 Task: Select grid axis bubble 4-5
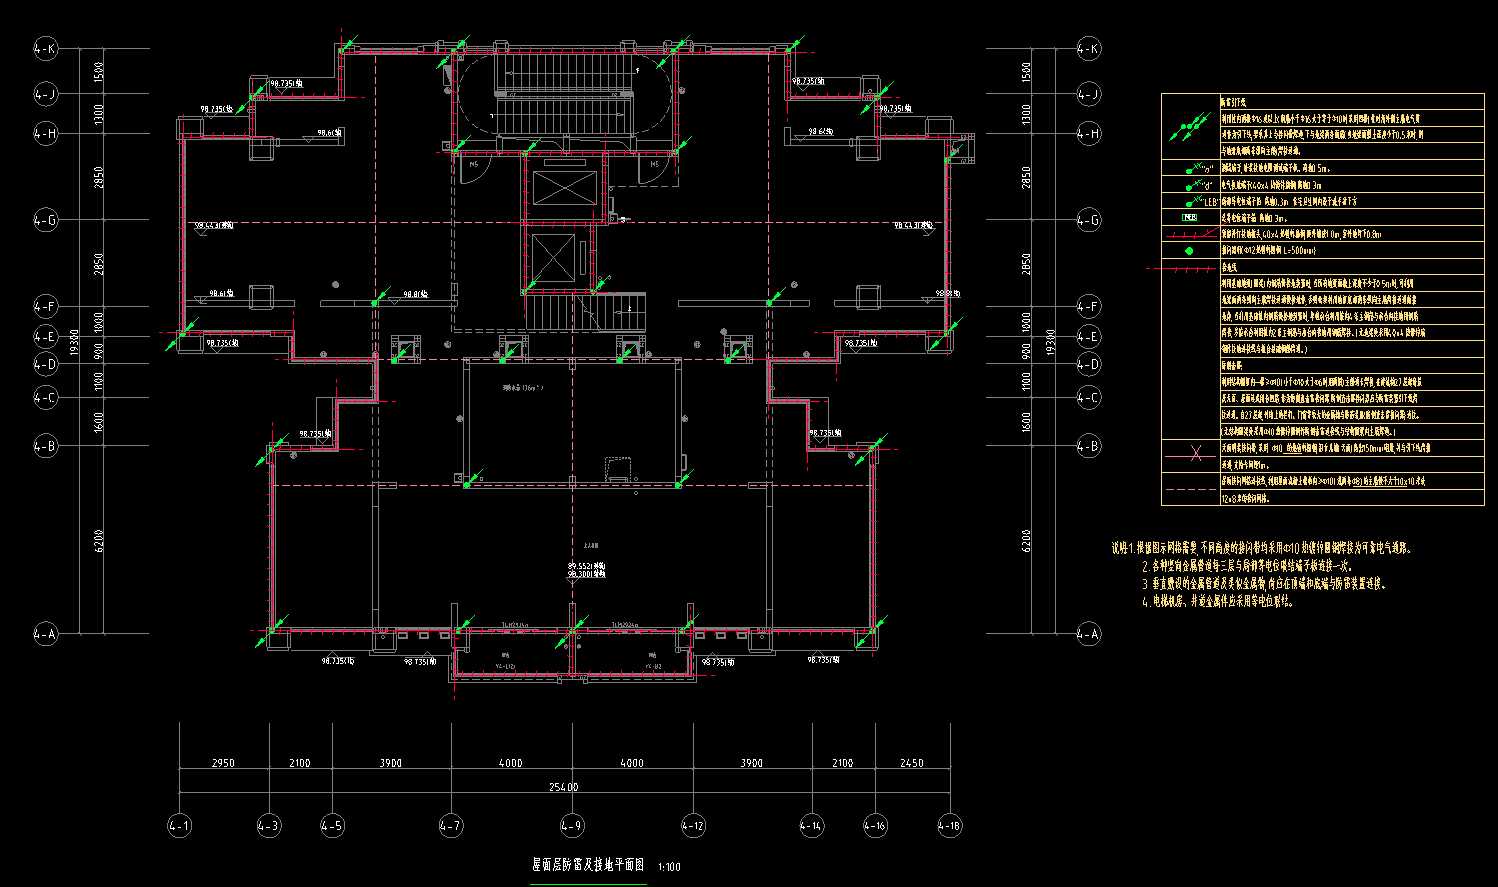(x=332, y=826)
